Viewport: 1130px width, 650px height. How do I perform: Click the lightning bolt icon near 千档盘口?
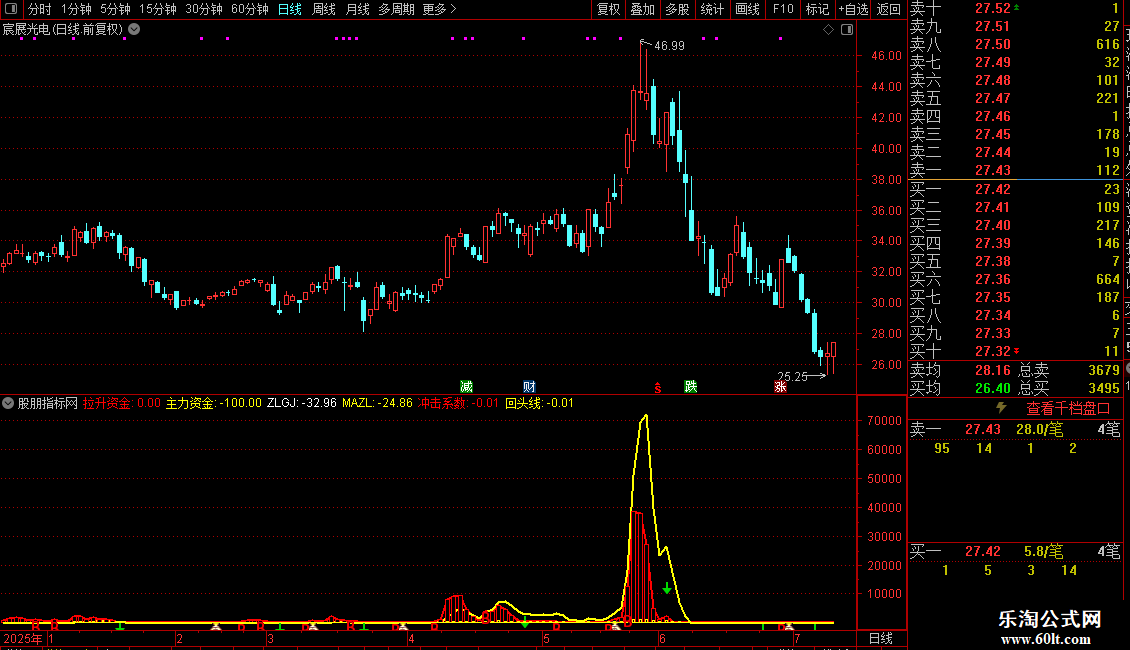pos(1001,408)
